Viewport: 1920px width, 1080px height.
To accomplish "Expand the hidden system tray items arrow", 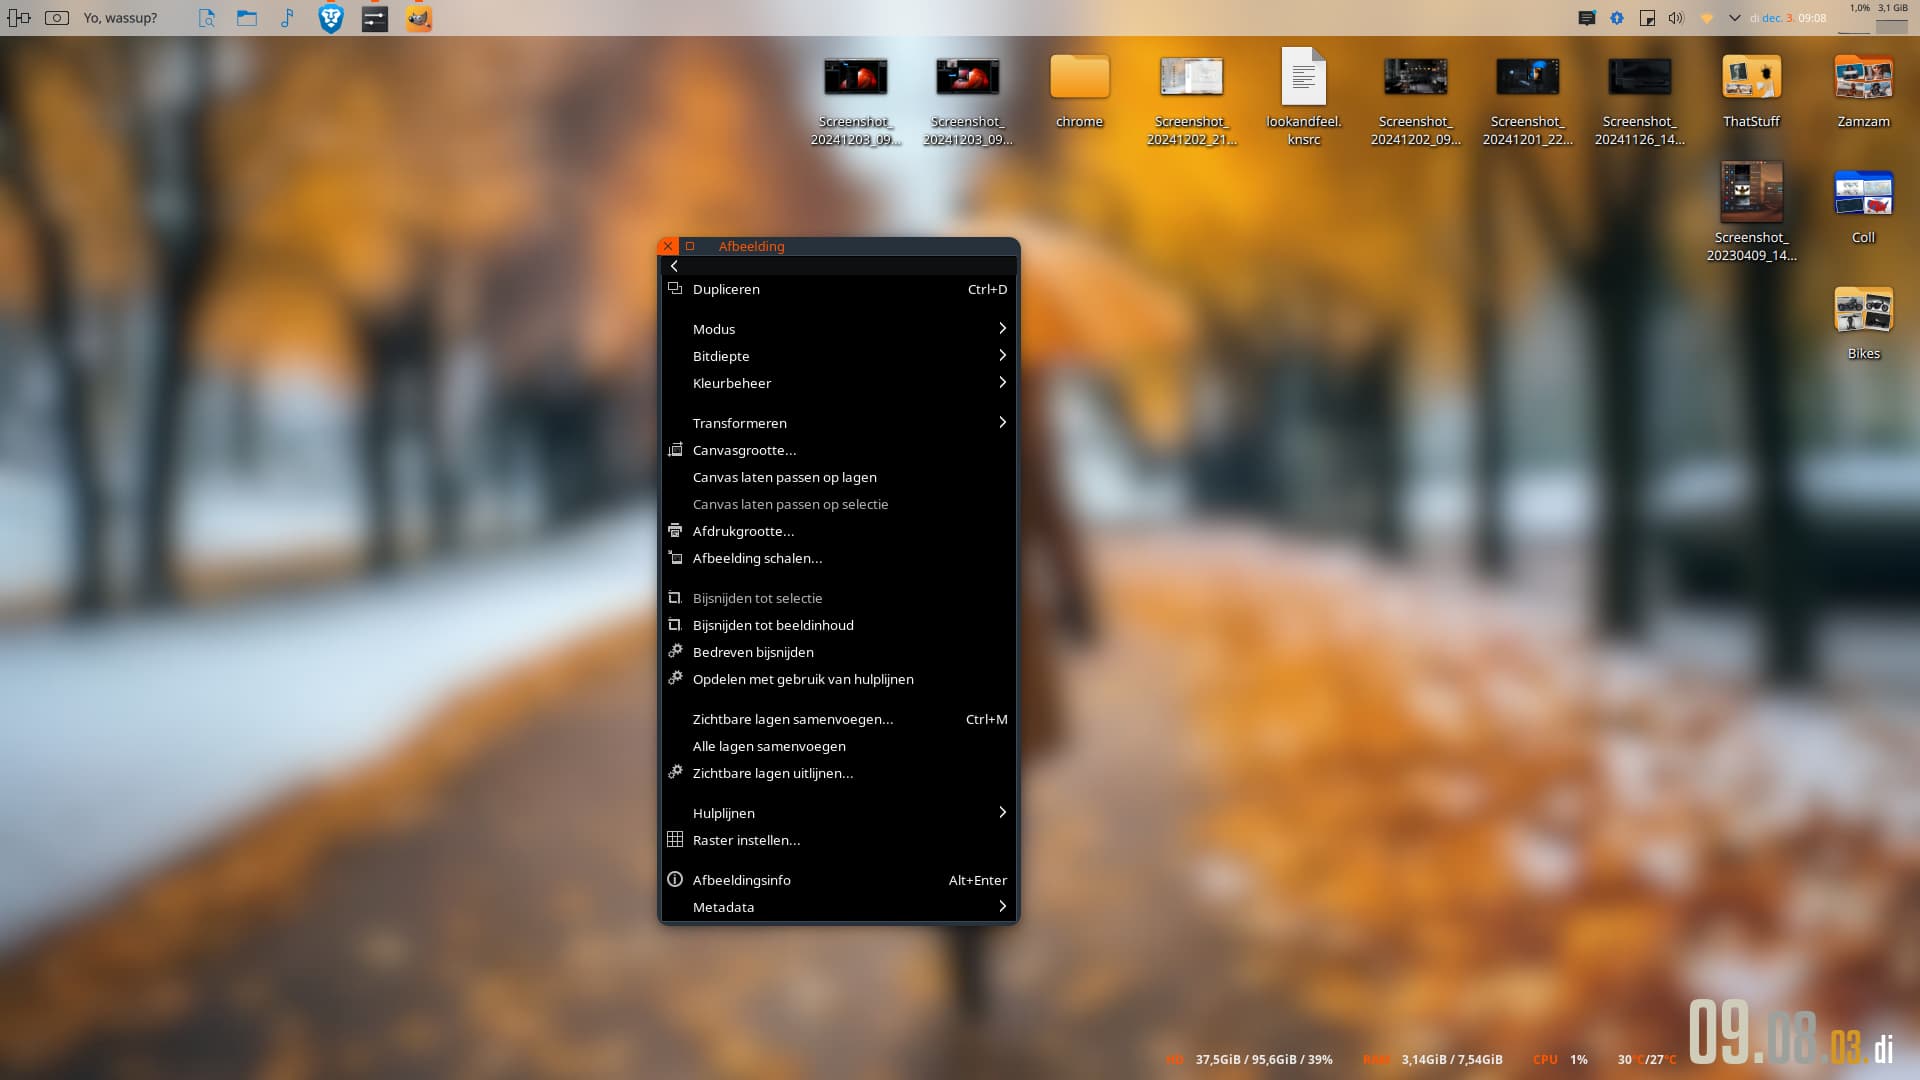I will point(1734,17).
